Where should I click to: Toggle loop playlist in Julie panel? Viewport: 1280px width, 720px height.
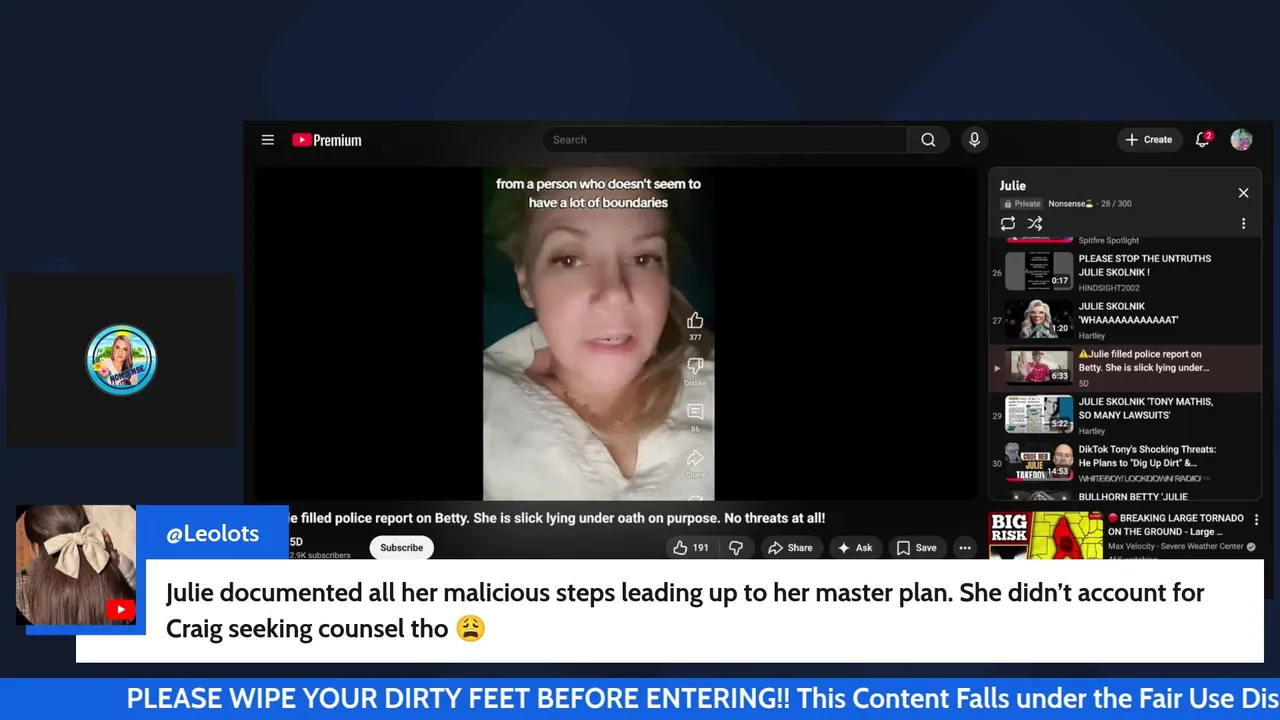[1008, 224]
